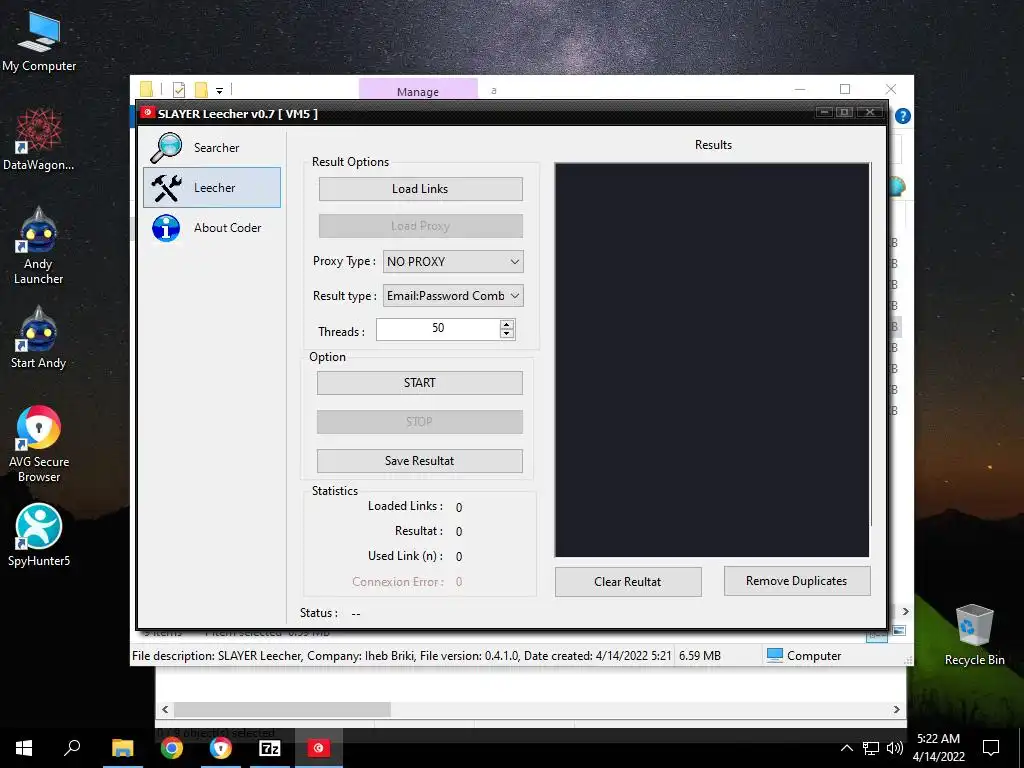
Task: Select the SpyHunter5 desktop icon
Action: click(x=39, y=536)
